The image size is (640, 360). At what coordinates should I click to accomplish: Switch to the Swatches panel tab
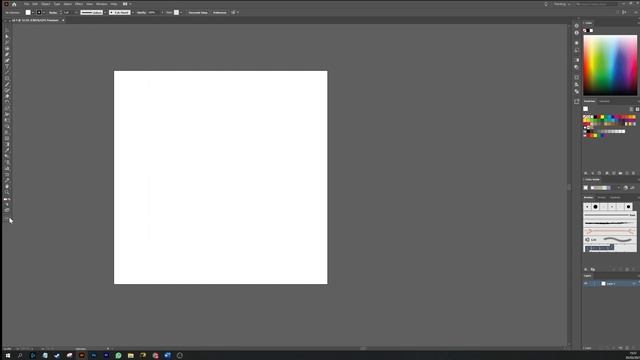click(589, 101)
